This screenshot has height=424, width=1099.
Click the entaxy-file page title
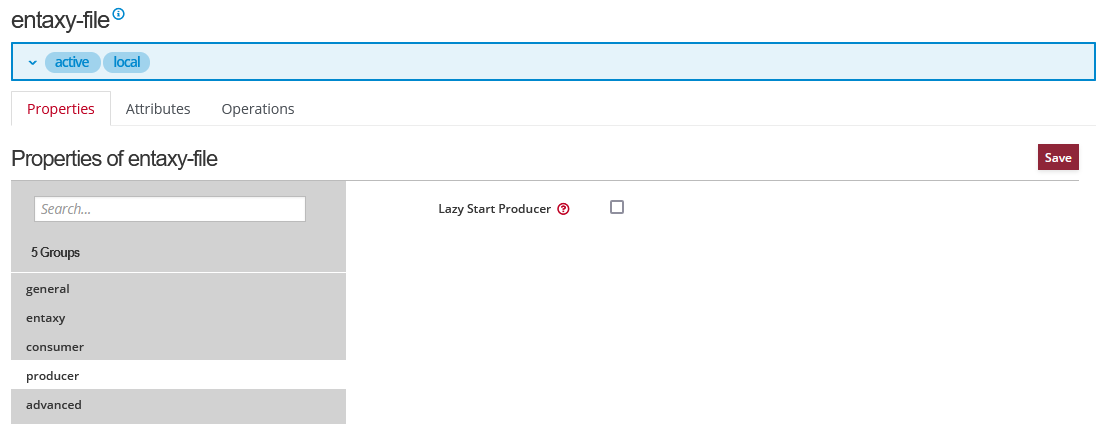(x=59, y=18)
